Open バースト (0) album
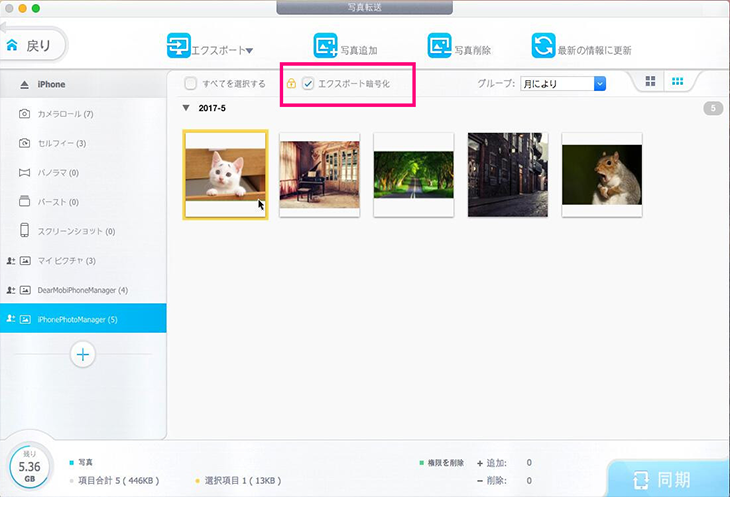This screenshot has width=730, height=510. coord(83,202)
